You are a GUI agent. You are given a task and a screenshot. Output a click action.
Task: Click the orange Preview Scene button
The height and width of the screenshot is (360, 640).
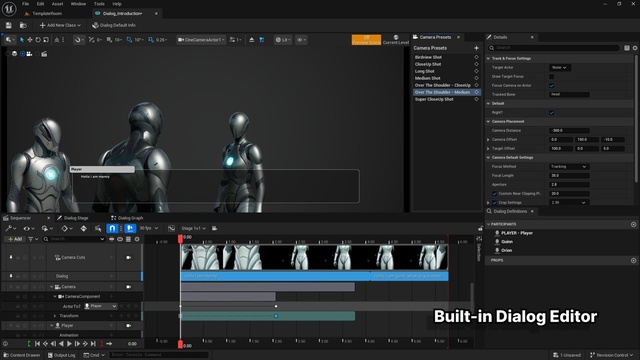(366, 40)
